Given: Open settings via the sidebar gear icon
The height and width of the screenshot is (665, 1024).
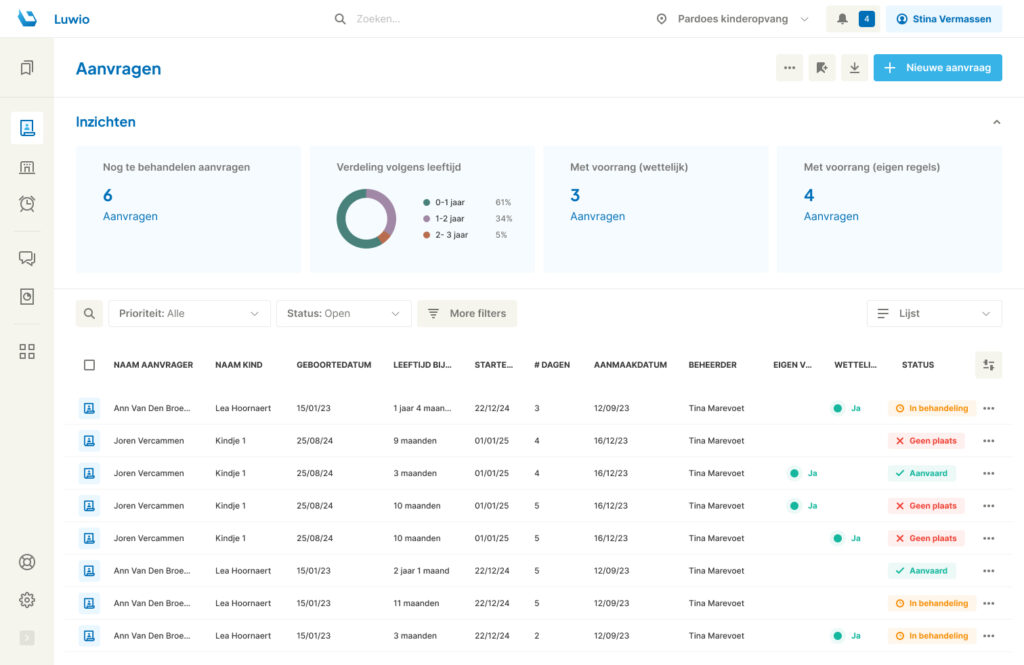Looking at the screenshot, I should 27,600.
